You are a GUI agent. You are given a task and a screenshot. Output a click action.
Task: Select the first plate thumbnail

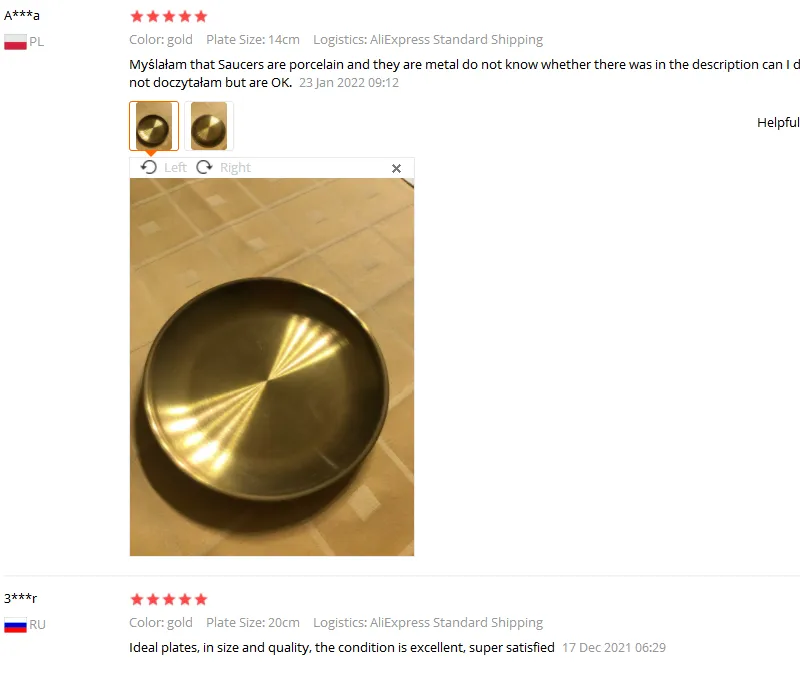[x=154, y=126]
